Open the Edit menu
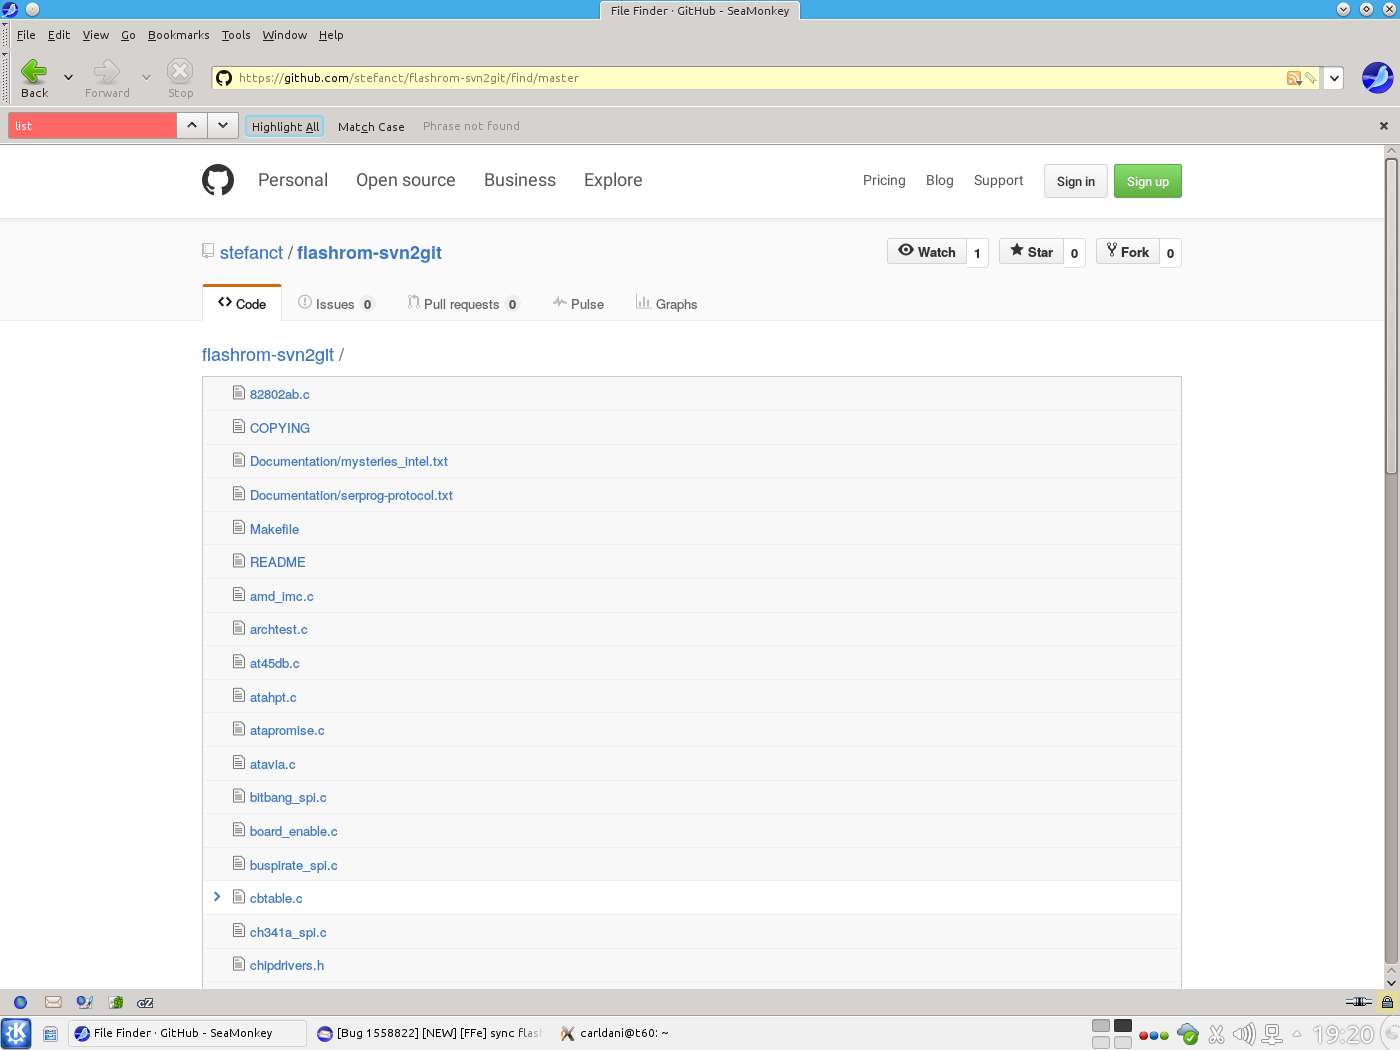Image resolution: width=1400 pixels, height=1050 pixels. 59,35
